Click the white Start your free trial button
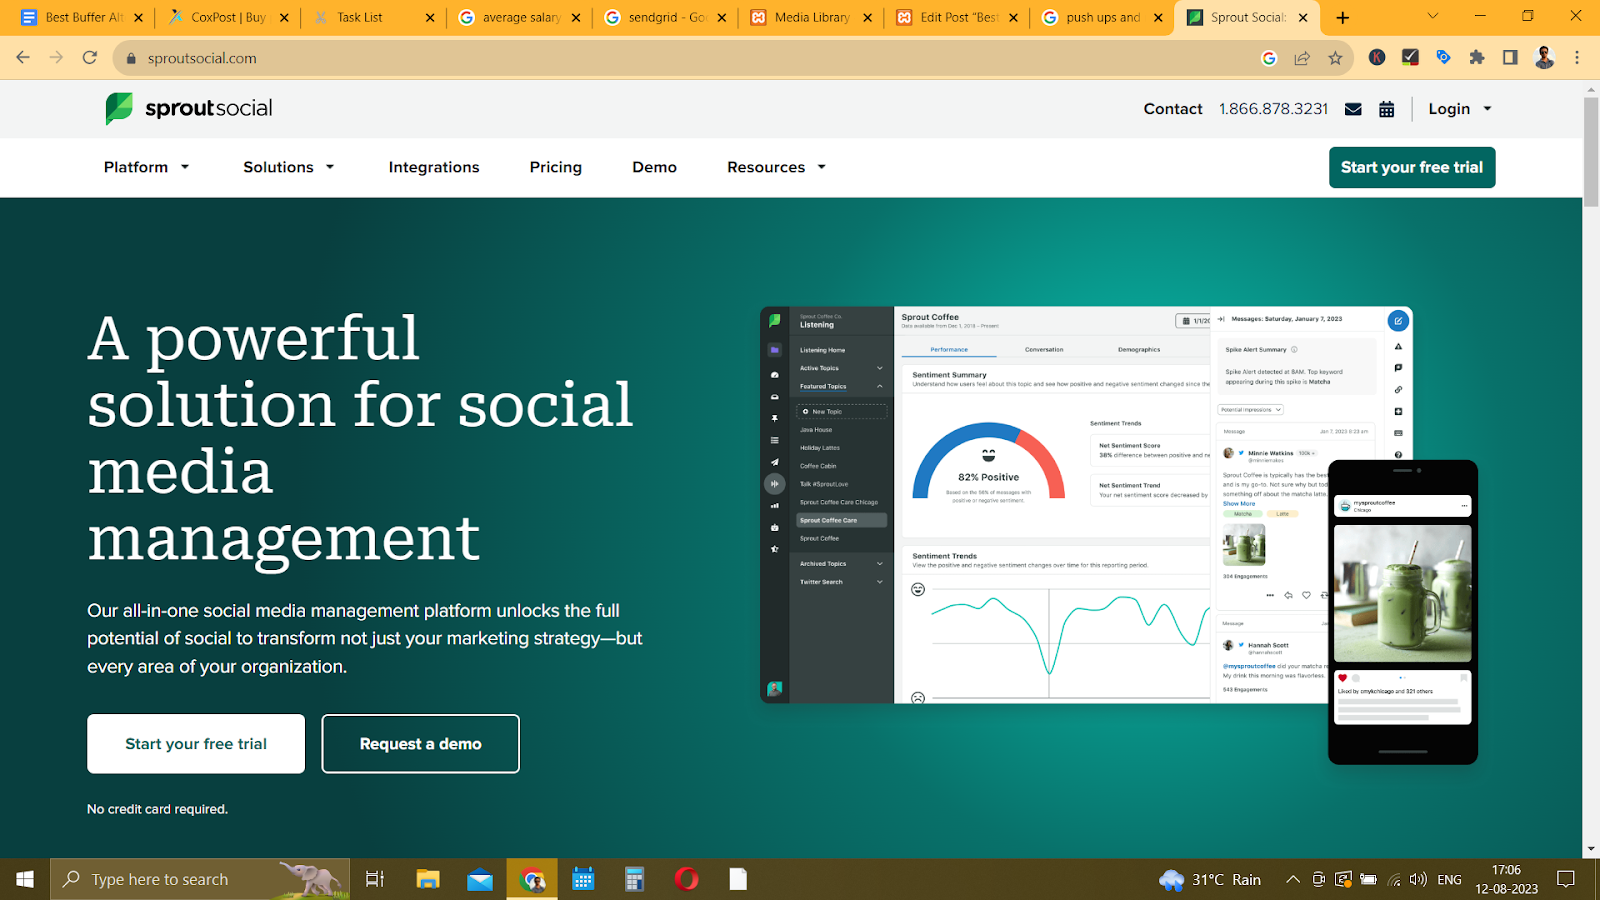Viewport: 1600px width, 900px height. (x=196, y=744)
